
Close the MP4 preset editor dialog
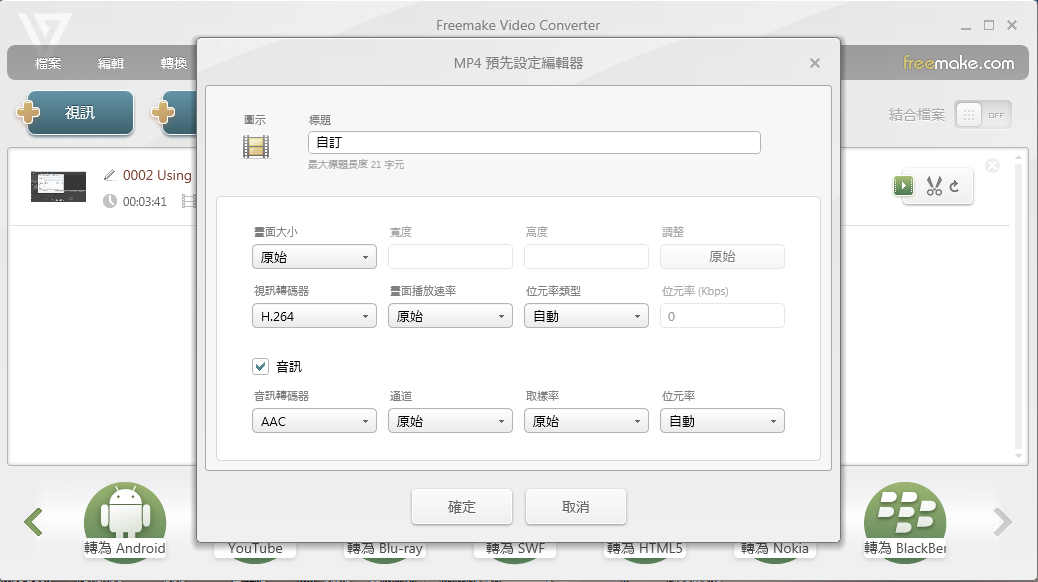[815, 63]
